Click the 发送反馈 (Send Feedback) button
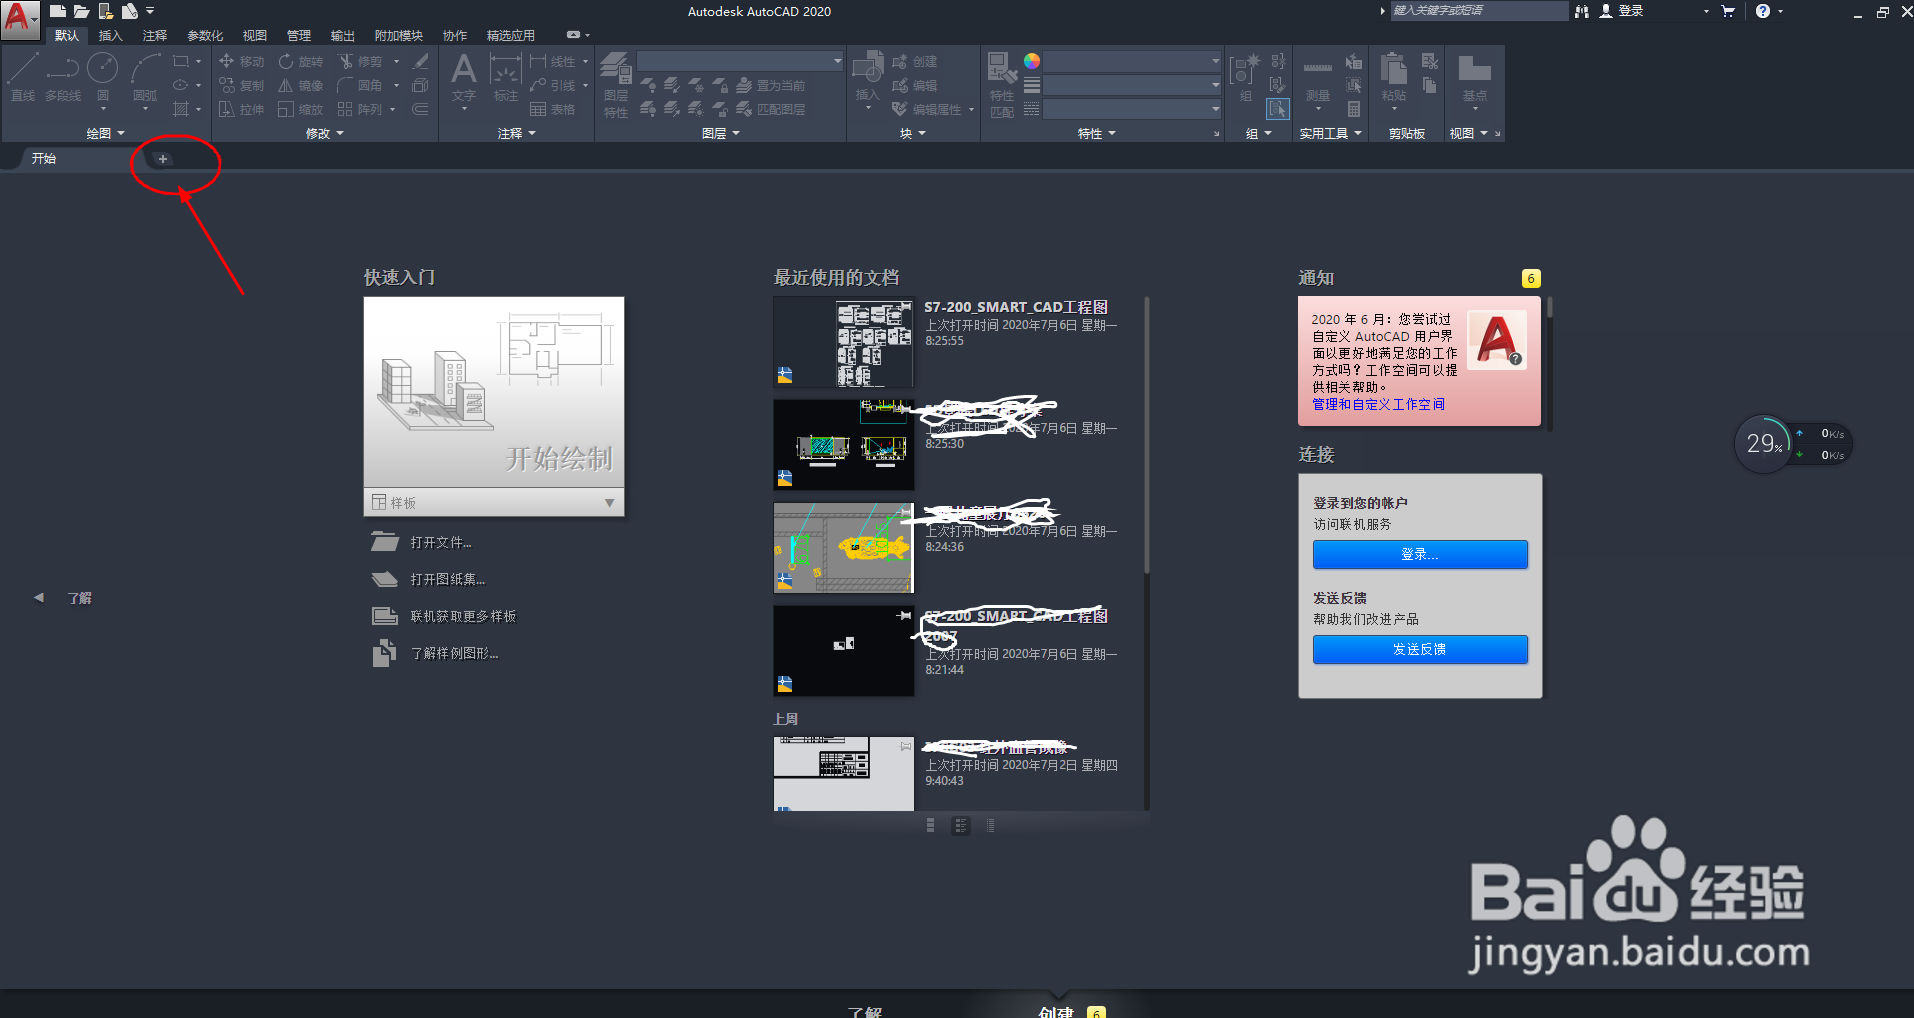 click(1420, 649)
